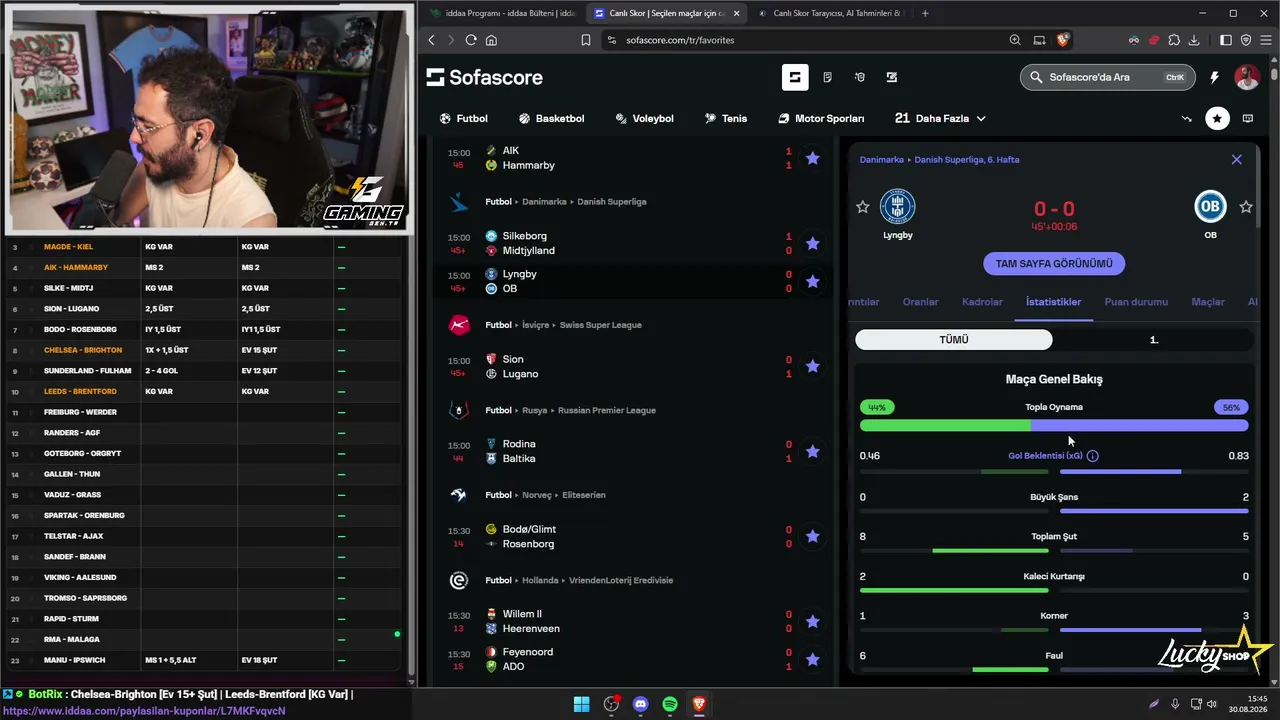
Task: Open the browser hamburger menu
Action: [x=1265, y=40]
